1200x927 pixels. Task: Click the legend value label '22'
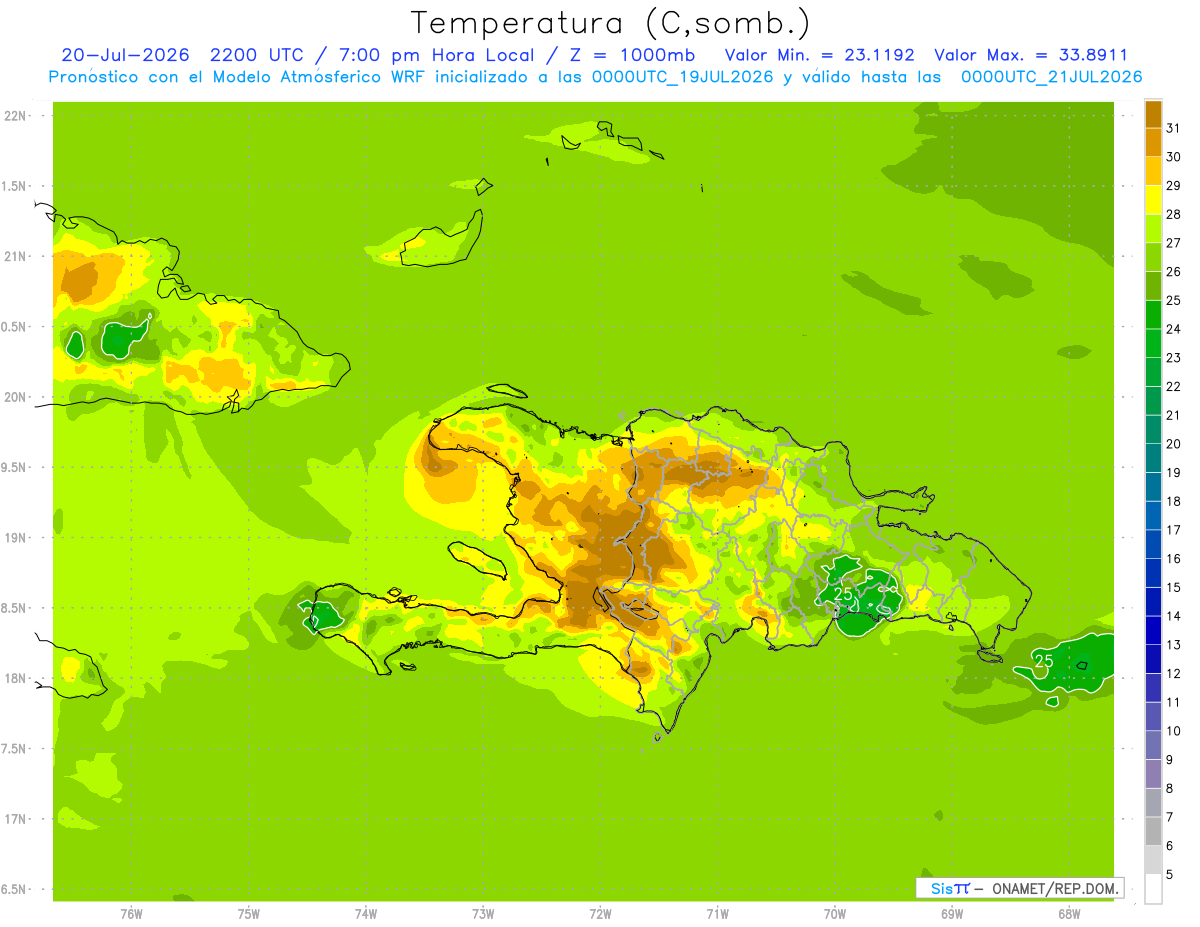1174,386
